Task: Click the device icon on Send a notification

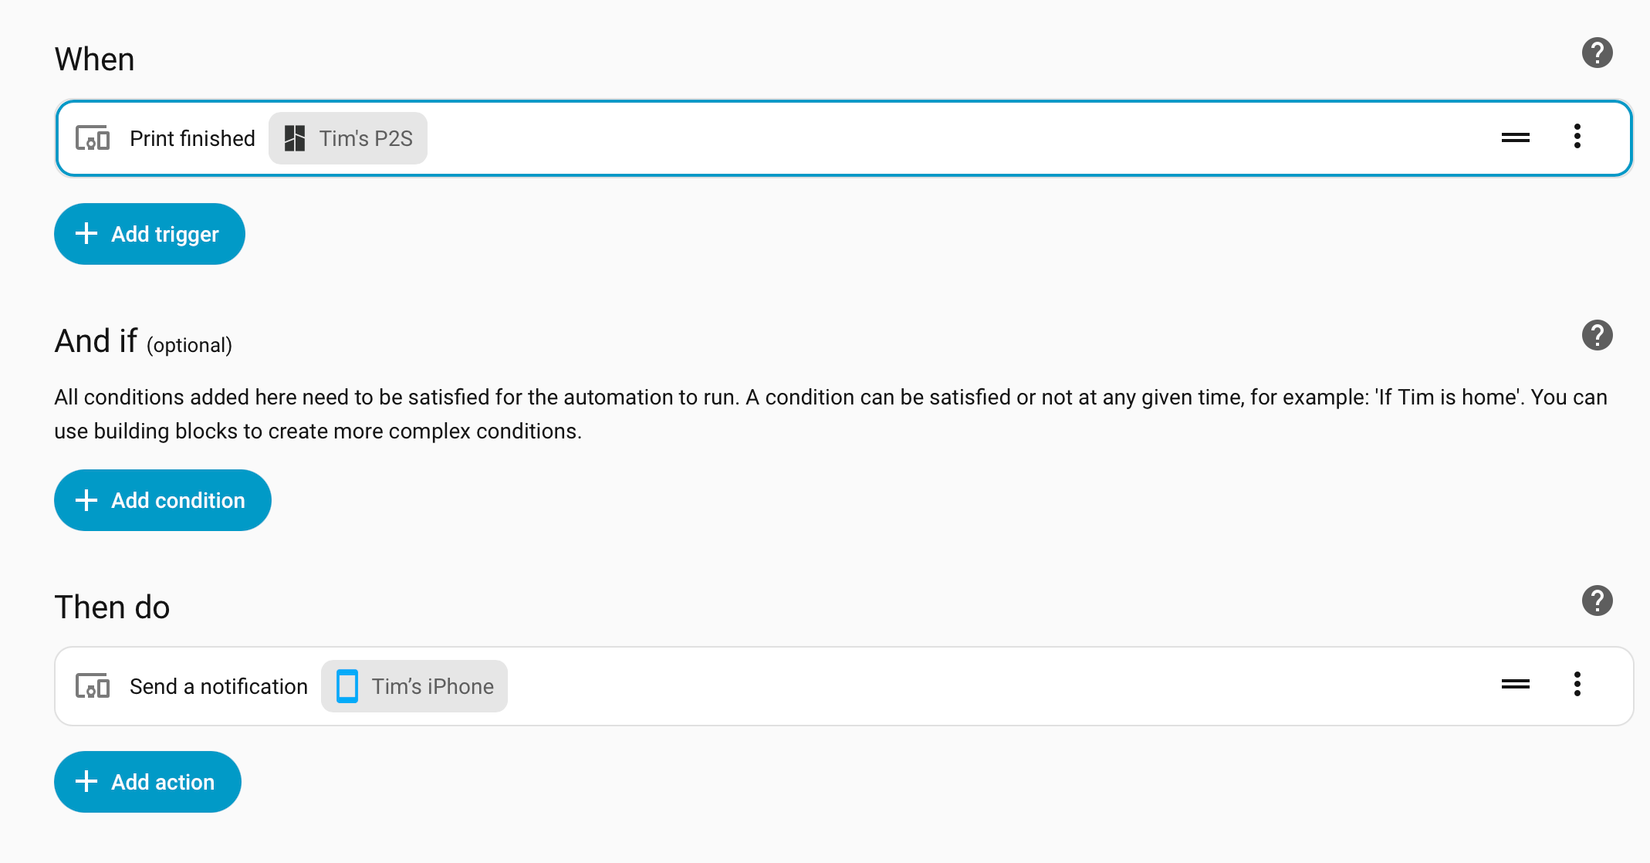Action: (92, 686)
